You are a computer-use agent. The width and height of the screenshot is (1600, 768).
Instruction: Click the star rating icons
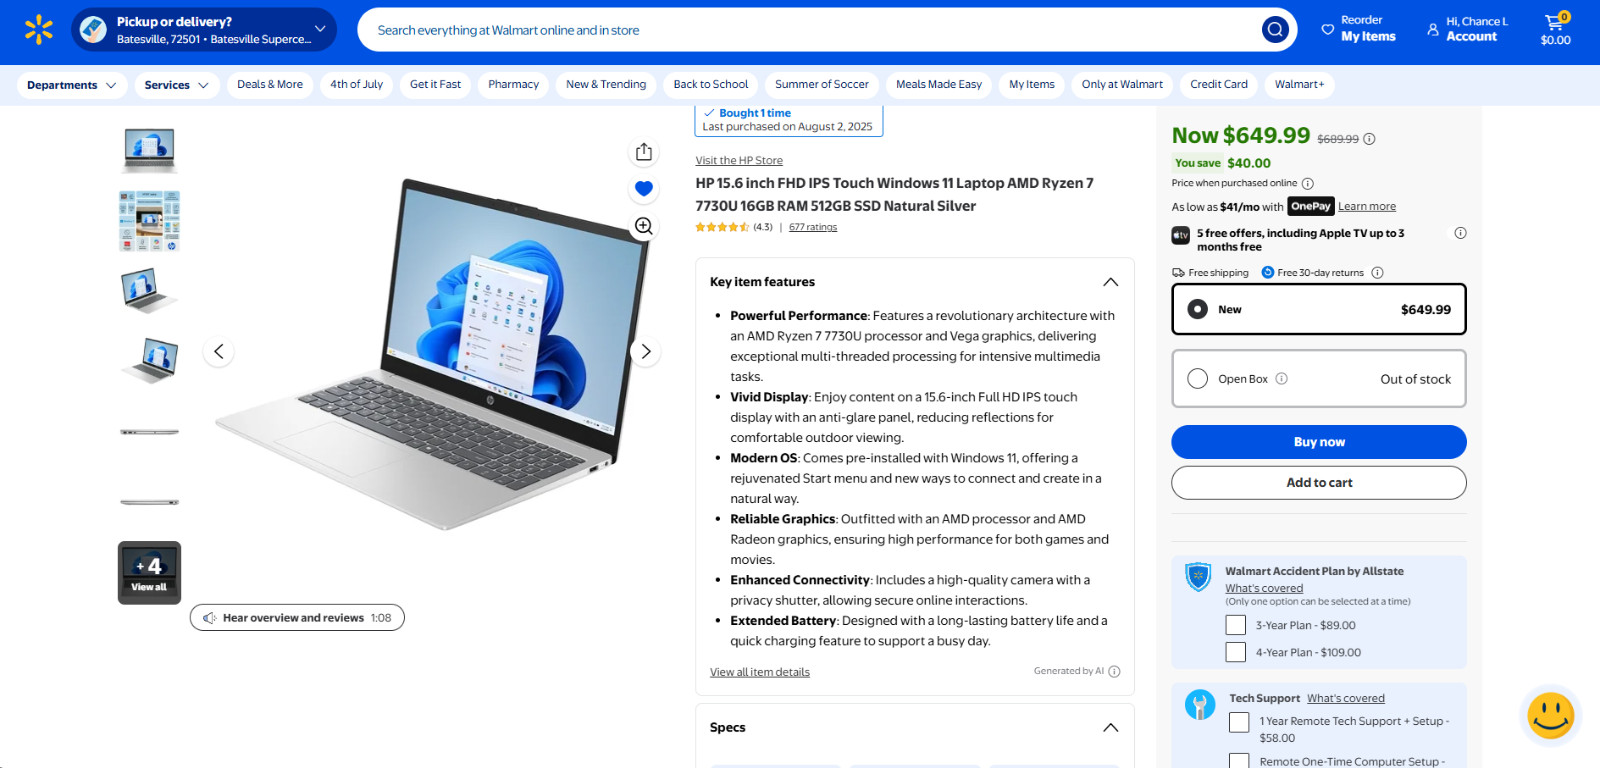click(x=722, y=227)
